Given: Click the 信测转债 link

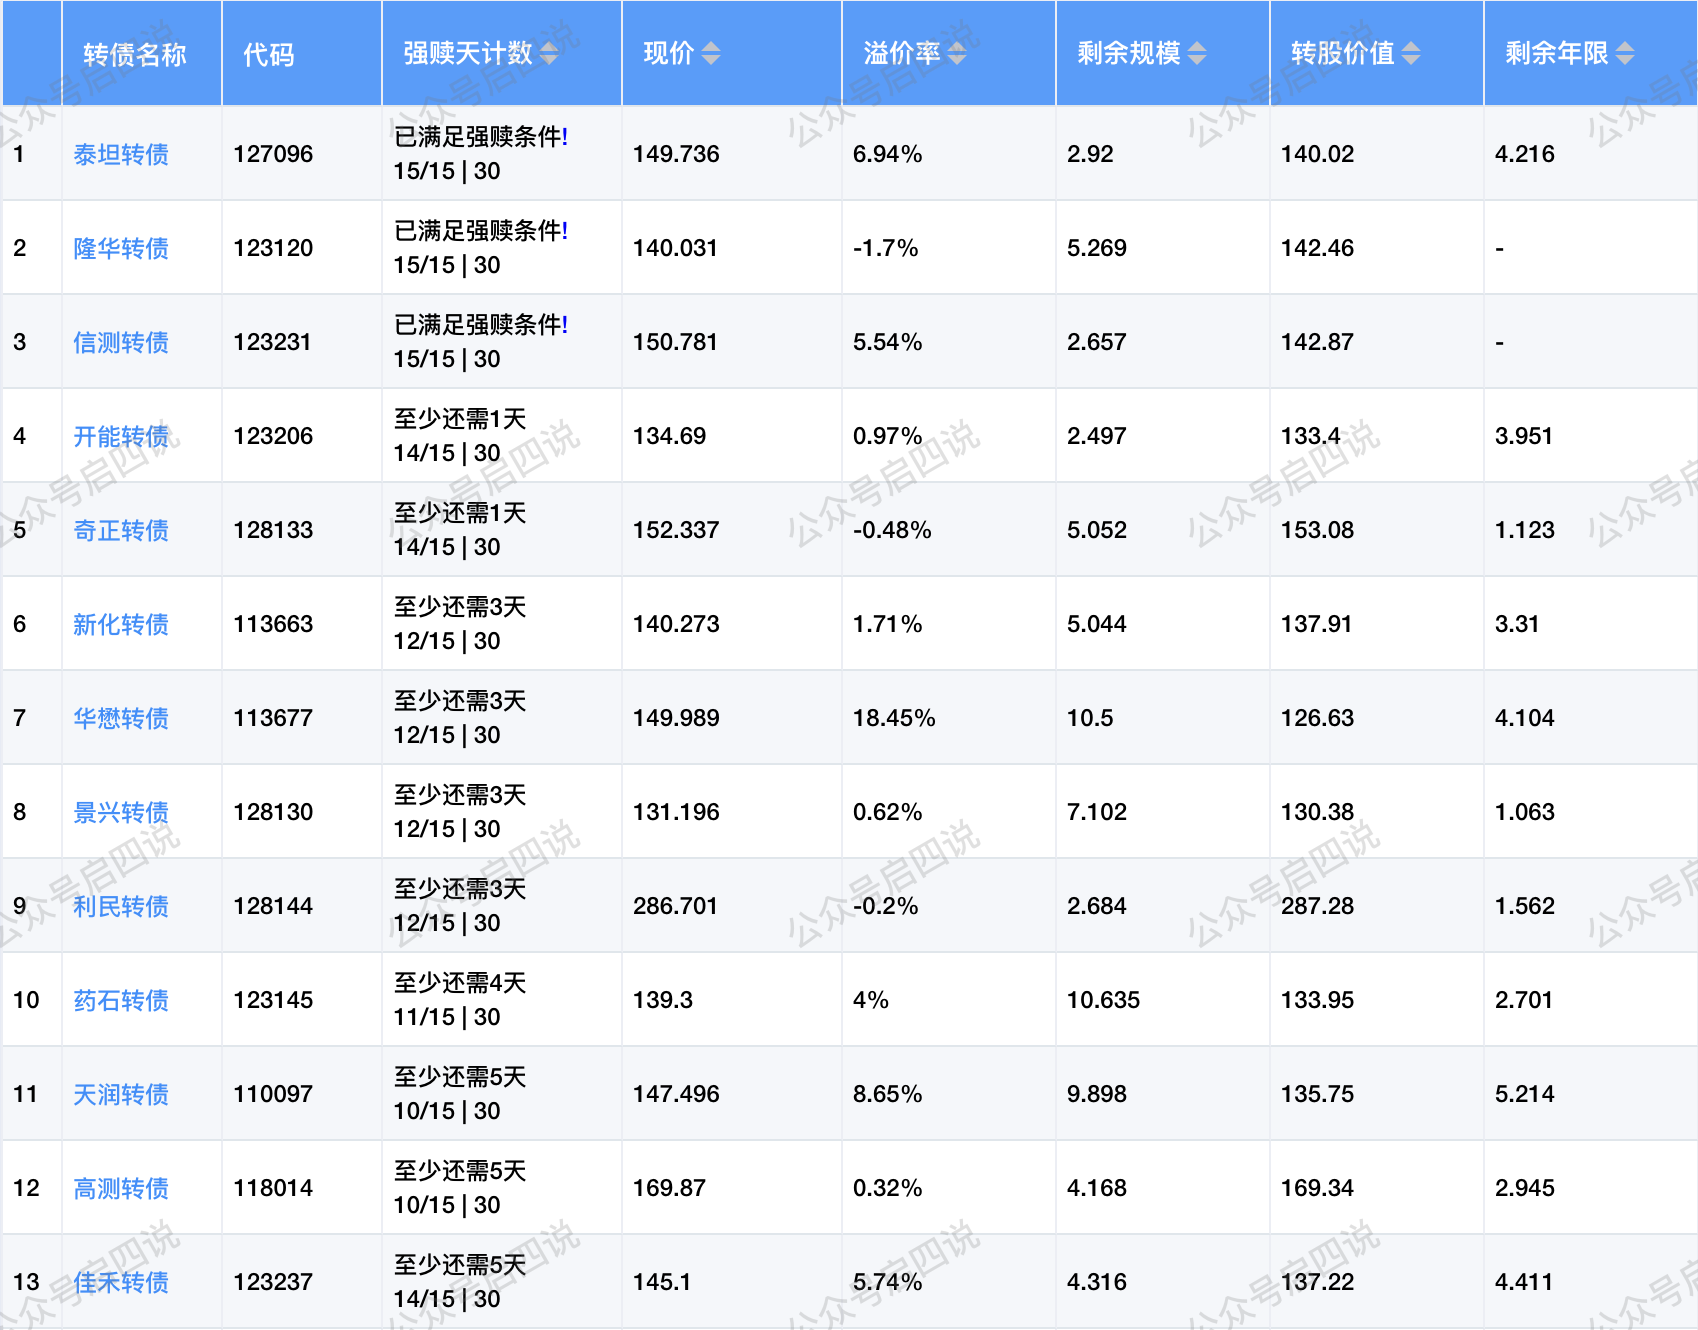Looking at the screenshot, I should 121,343.
